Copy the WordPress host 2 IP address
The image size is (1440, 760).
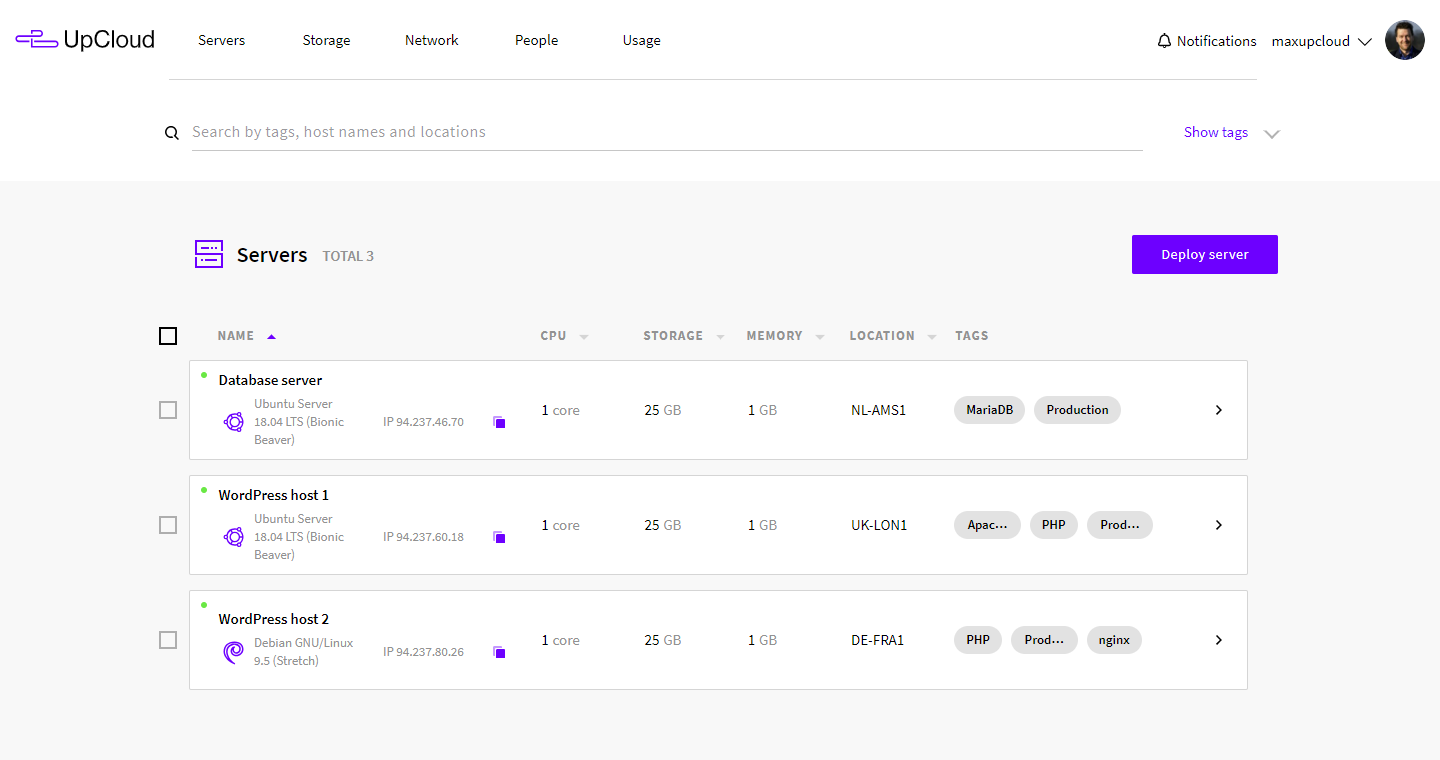coord(499,653)
